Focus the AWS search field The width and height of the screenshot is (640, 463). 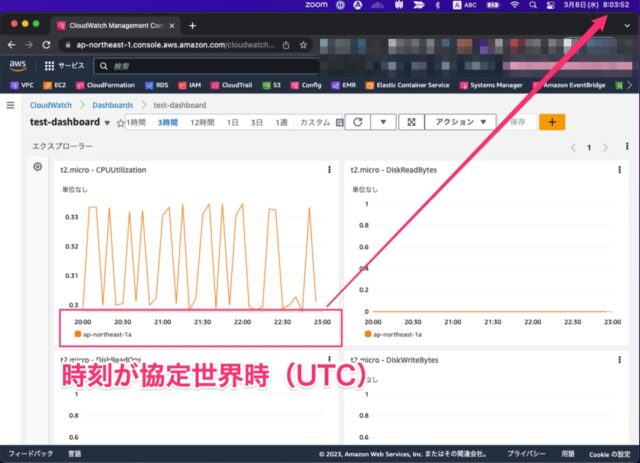[x=207, y=66]
